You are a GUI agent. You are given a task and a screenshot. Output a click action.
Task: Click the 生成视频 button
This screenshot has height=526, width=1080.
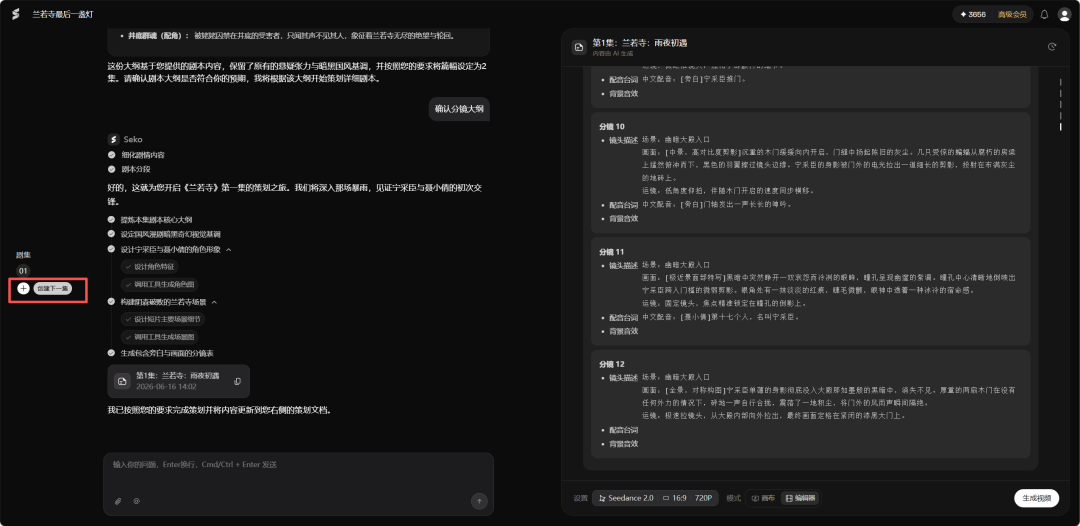click(x=1036, y=498)
